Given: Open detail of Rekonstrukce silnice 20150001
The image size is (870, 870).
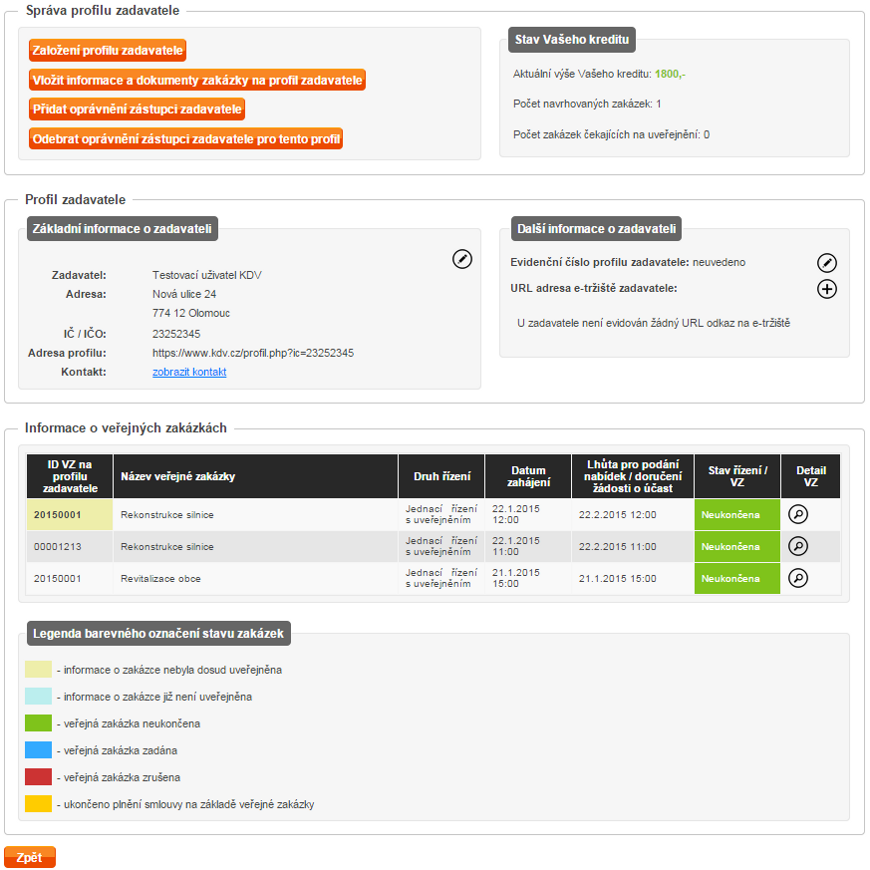Looking at the screenshot, I should 798,514.
